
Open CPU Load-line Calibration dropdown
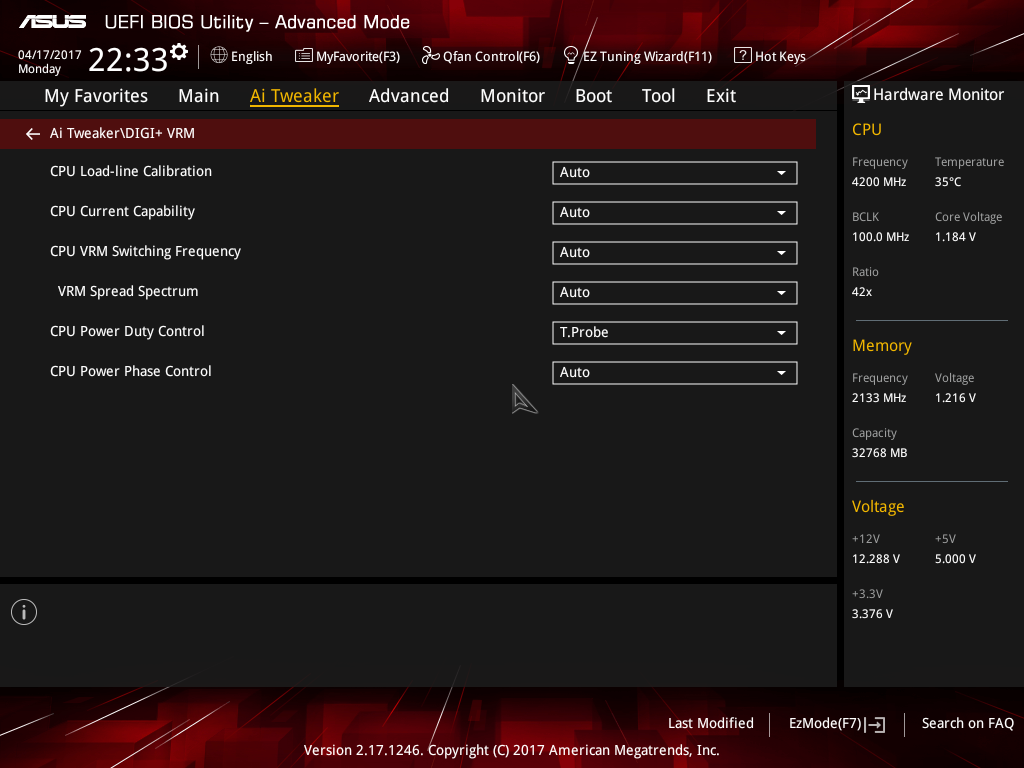pyautogui.click(x=675, y=173)
